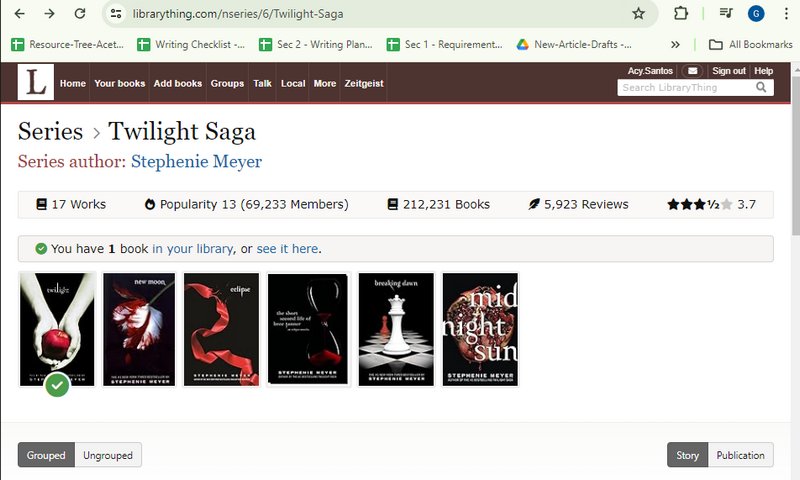Open Zeitgeist in the nav bar

pos(364,83)
